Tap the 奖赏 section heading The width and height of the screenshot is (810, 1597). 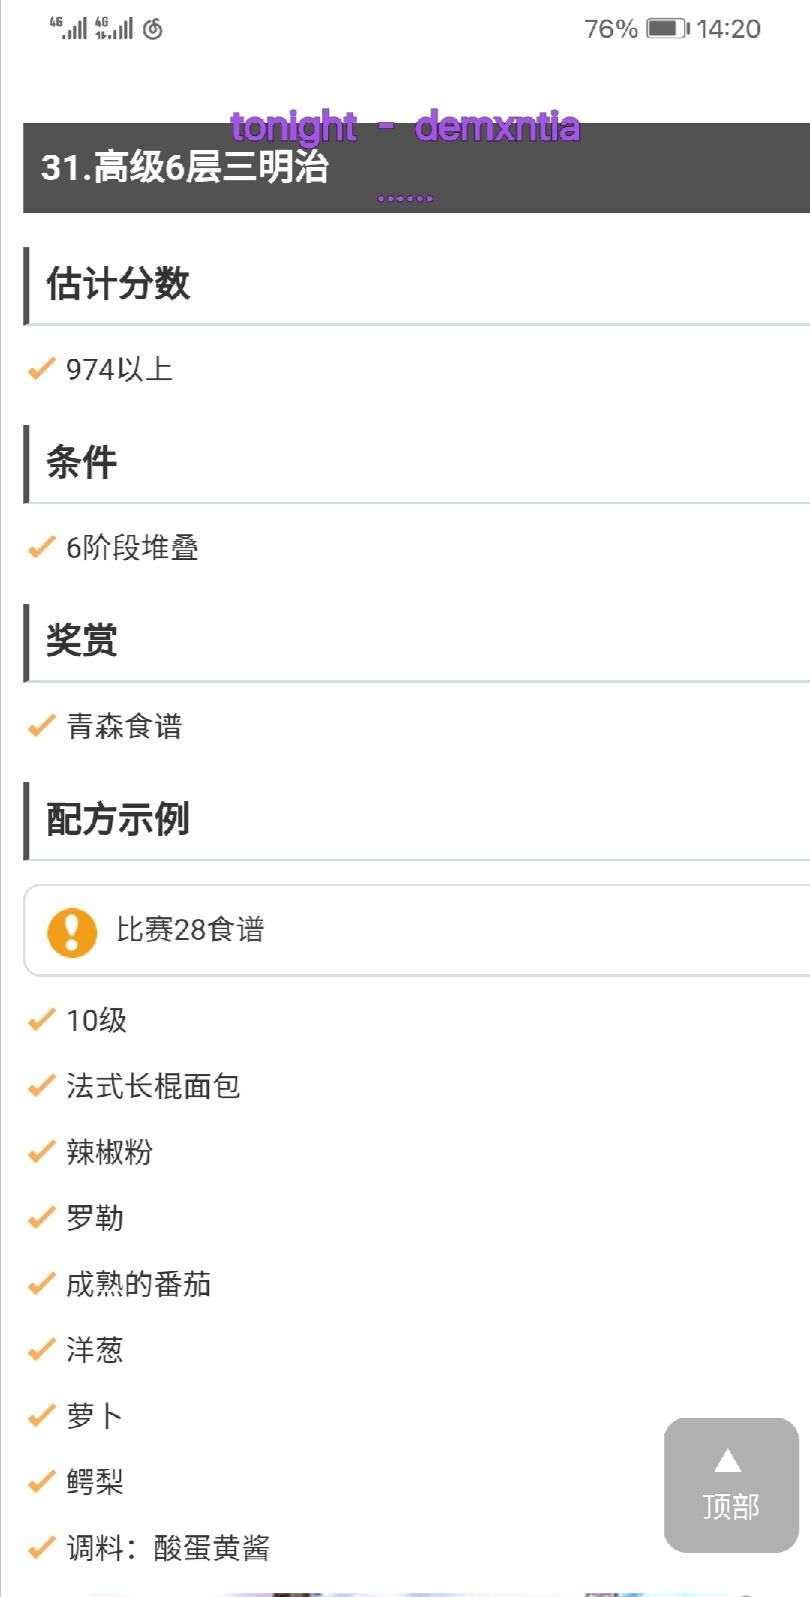(82, 640)
